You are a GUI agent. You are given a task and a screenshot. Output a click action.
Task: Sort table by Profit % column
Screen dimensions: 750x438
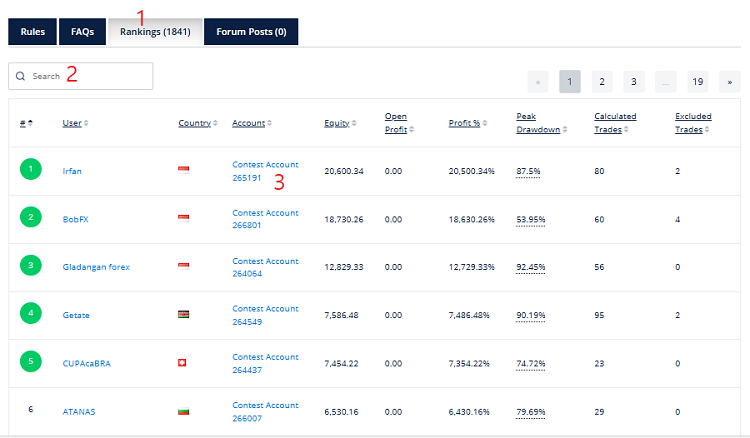pos(468,123)
